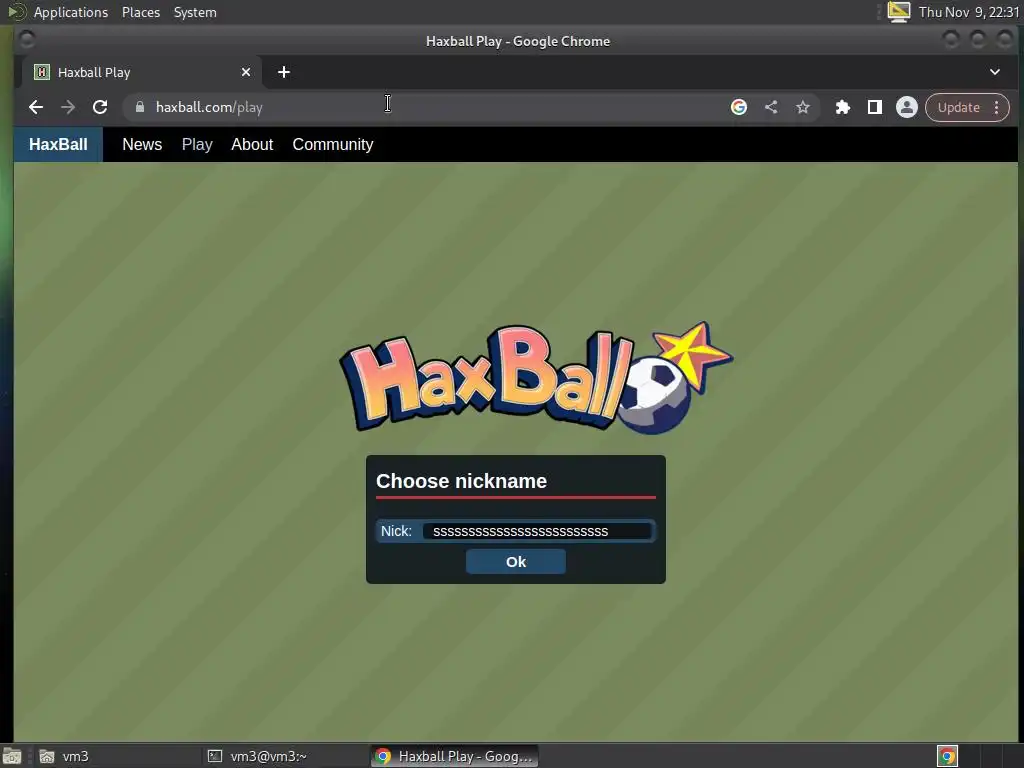This screenshot has width=1024, height=768.
Task: Click the Haxball favicon on the tab
Action: point(42,72)
